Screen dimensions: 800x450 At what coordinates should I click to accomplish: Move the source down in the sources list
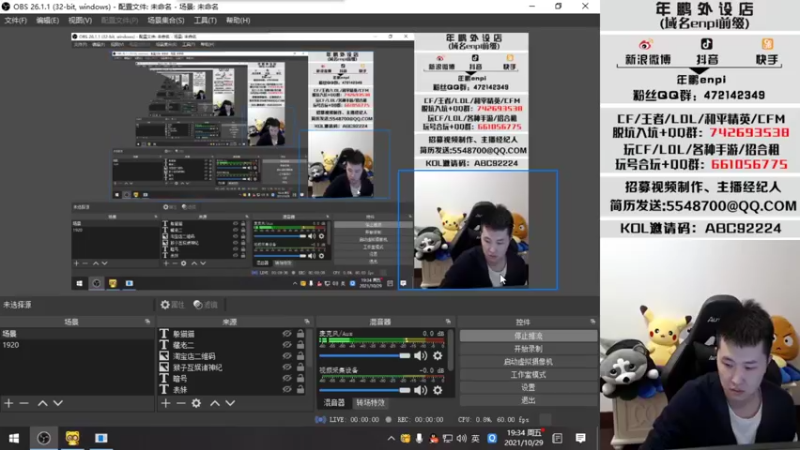click(231, 403)
